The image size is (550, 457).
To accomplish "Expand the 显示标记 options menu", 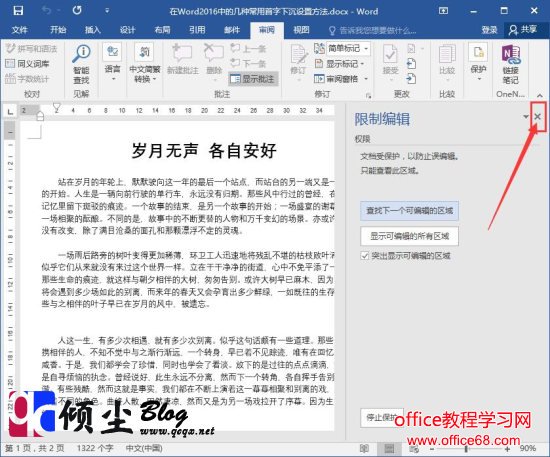I will coord(340,64).
